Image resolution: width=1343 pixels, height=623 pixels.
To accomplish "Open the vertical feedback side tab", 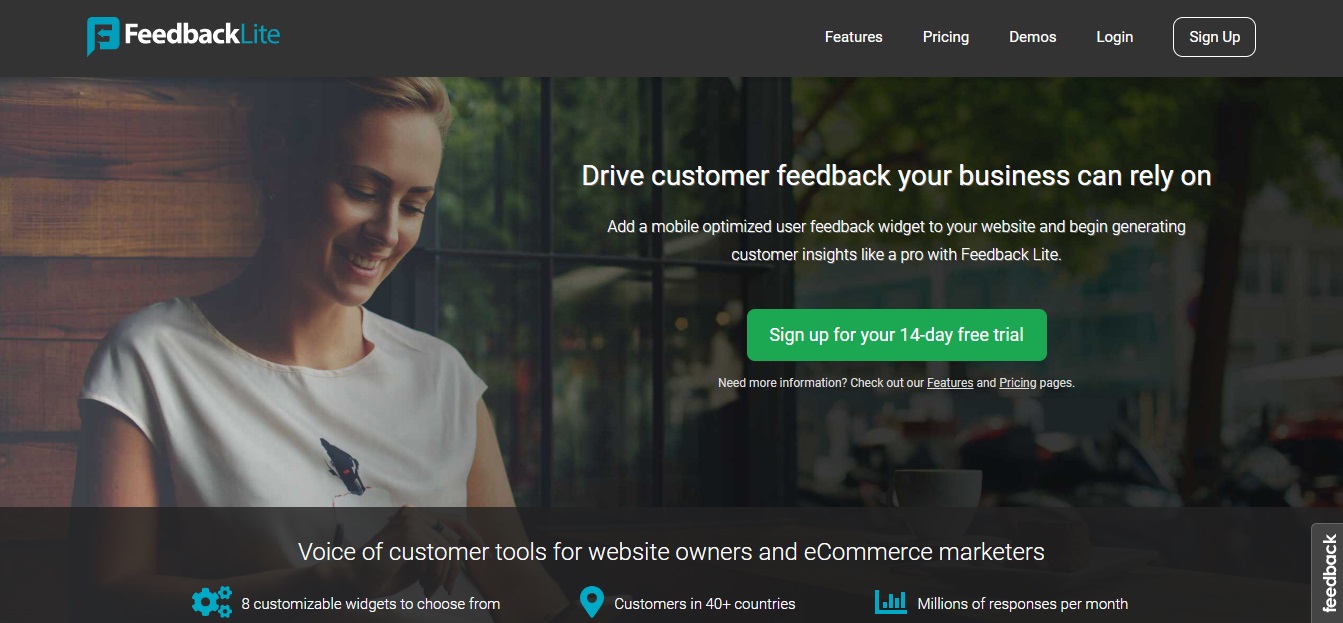I will 1328,573.
